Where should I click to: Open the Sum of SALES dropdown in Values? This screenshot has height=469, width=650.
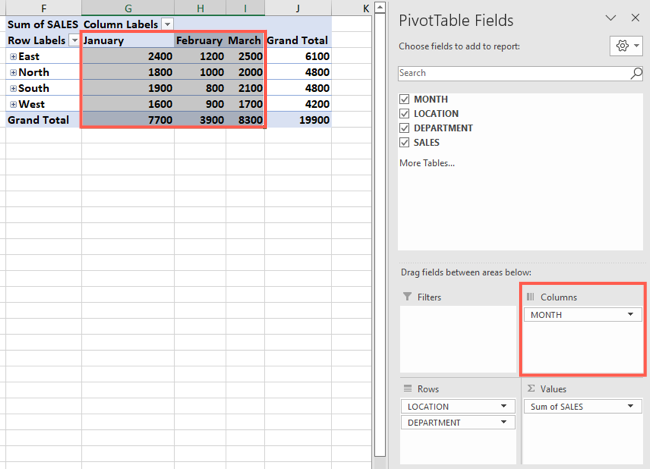tap(630, 406)
